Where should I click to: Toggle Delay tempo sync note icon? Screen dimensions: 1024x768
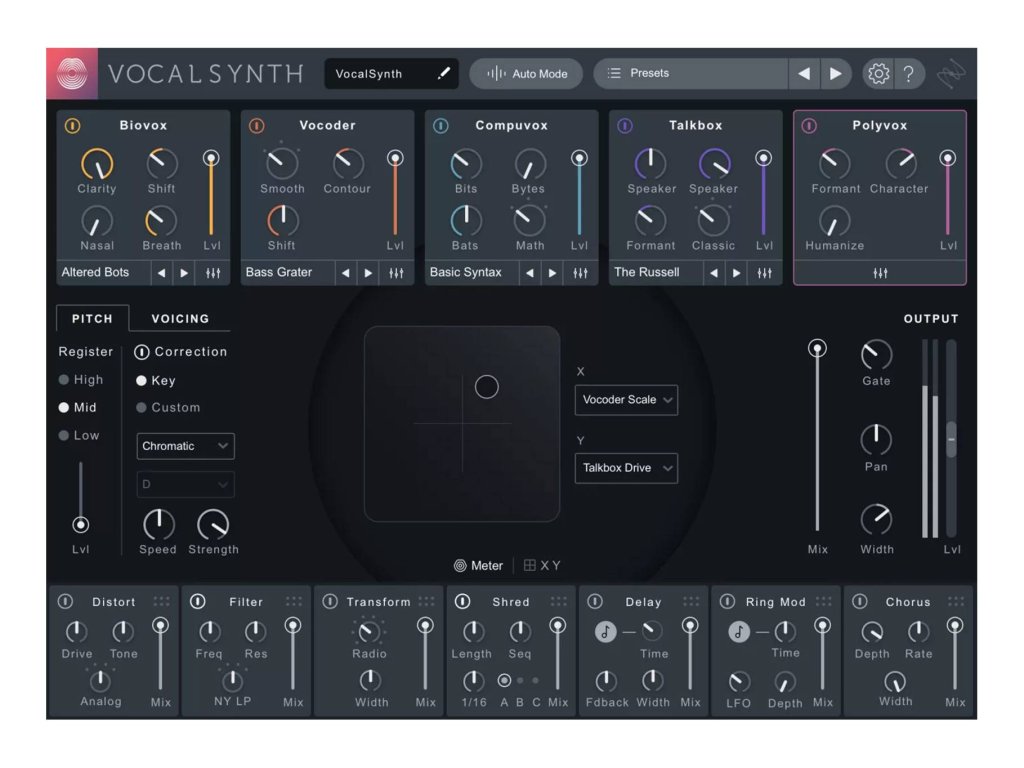coord(605,632)
